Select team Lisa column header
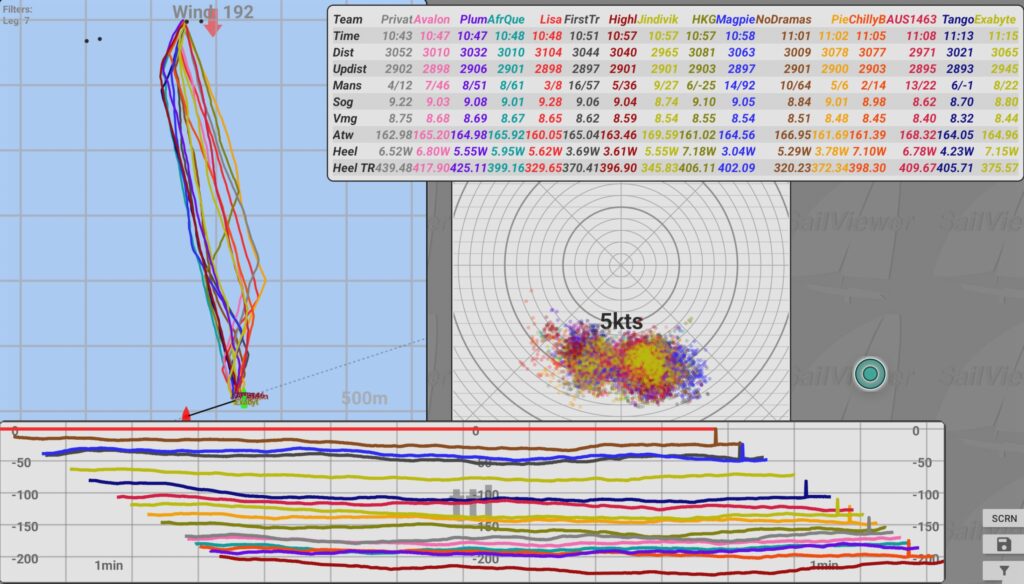This screenshot has width=1024, height=584. point(551,20)
